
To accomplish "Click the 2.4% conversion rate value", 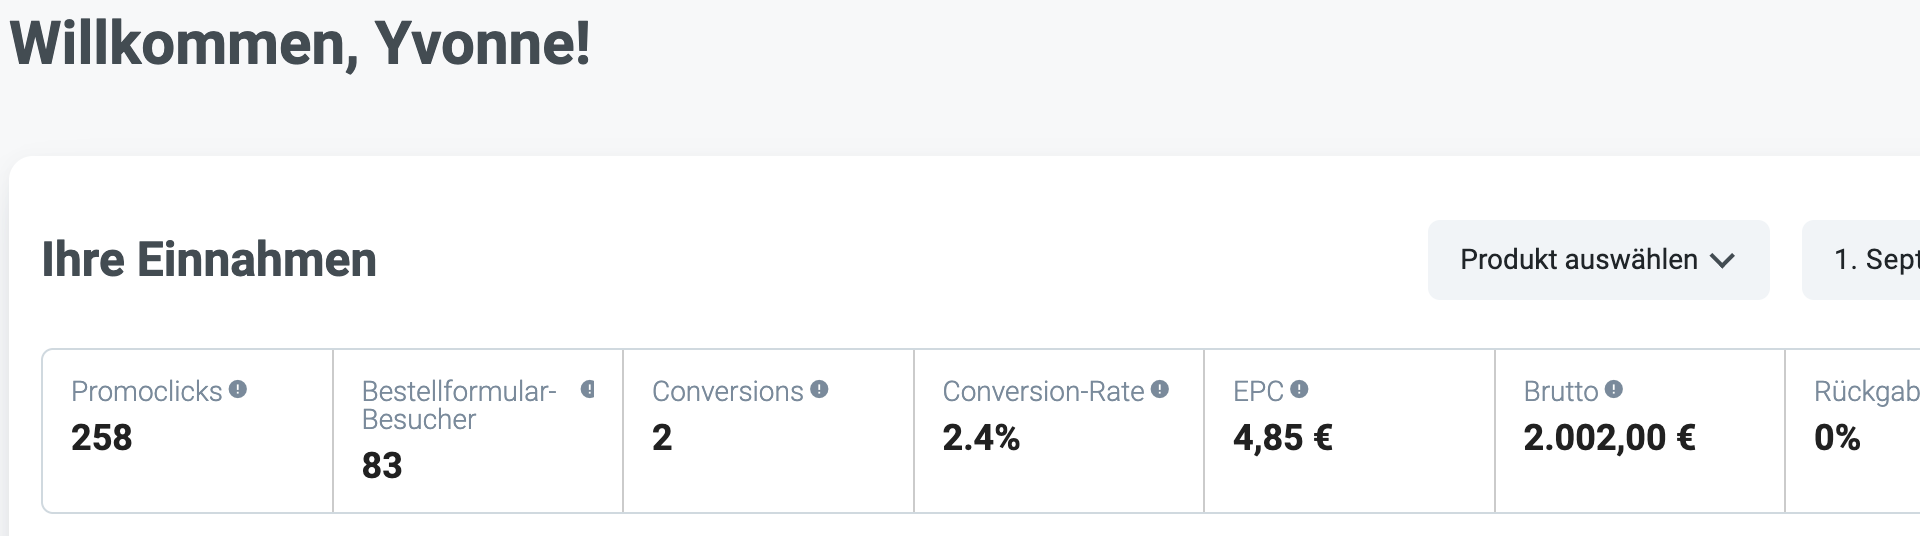I will point(981,438).
